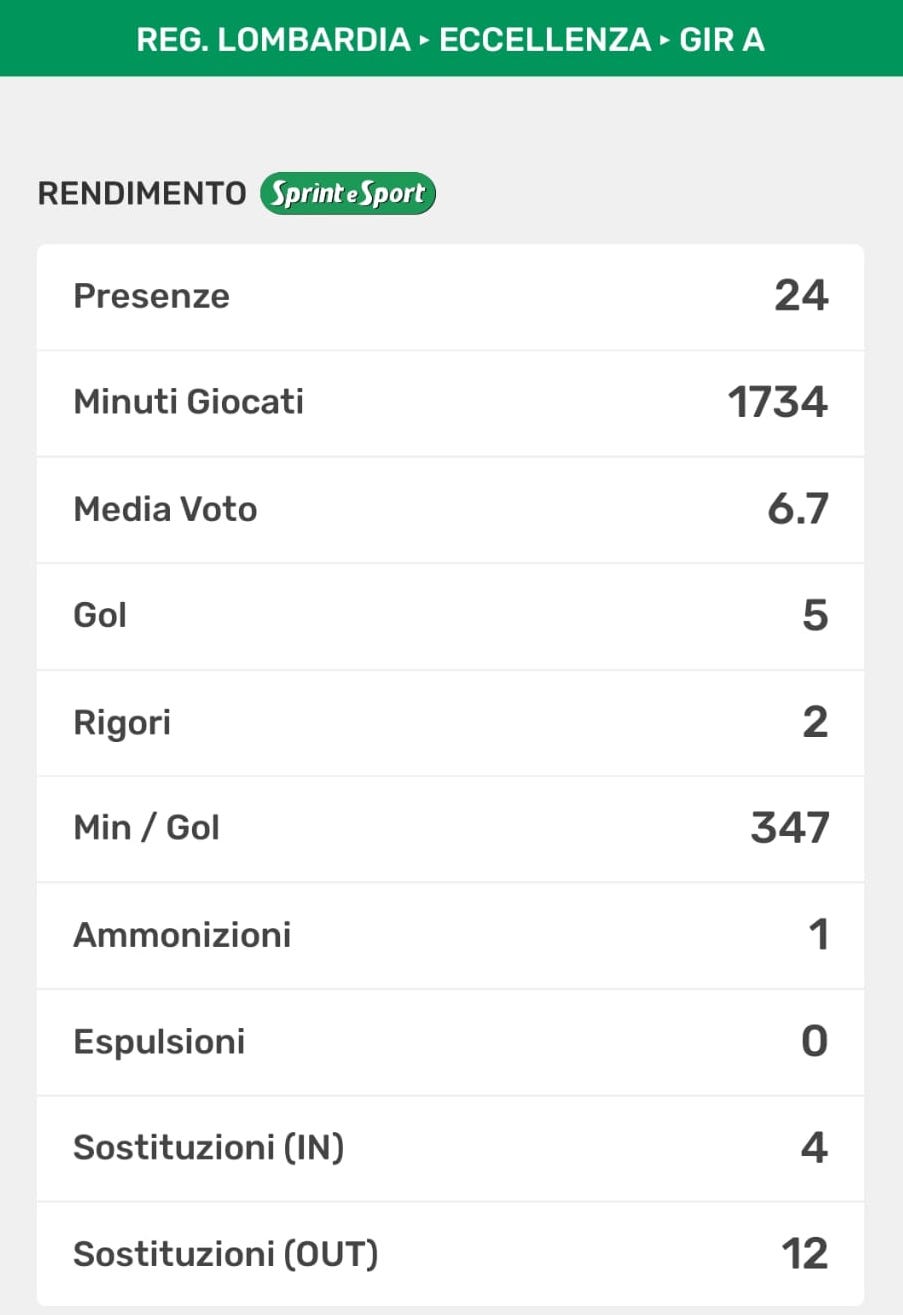Click the arrow between Lombardia and Eccellenza
The height and width of the screenshot is (1315, 903).
tap(425, 41)
